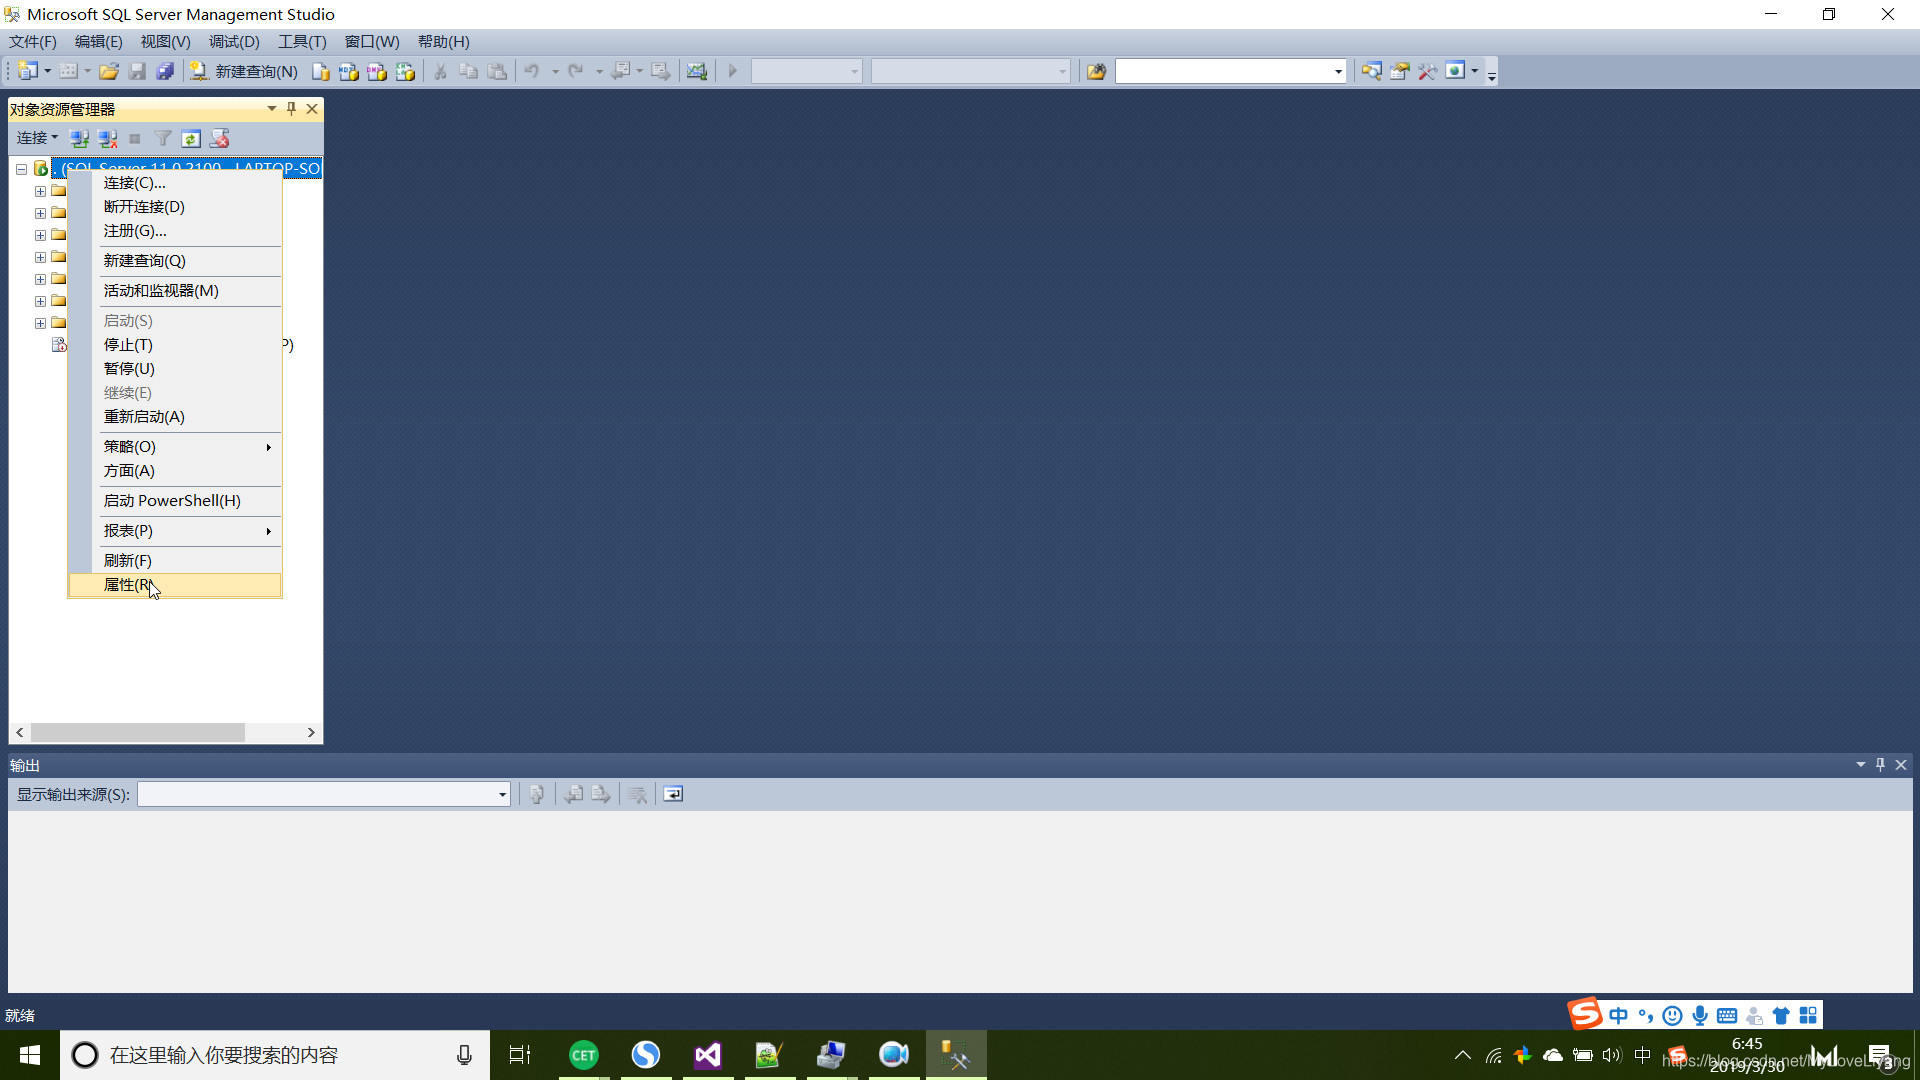Screen dimensions: 1920x1080
Task: Open the 调试(D) menu
Action: point(234,42)
